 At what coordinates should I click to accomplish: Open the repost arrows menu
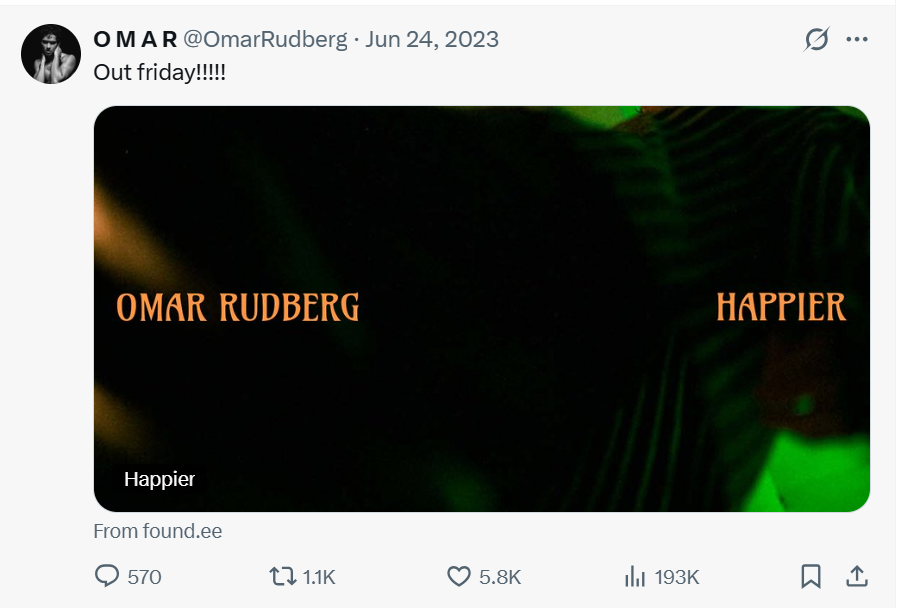pyautogui.click(x=282, y=576)
